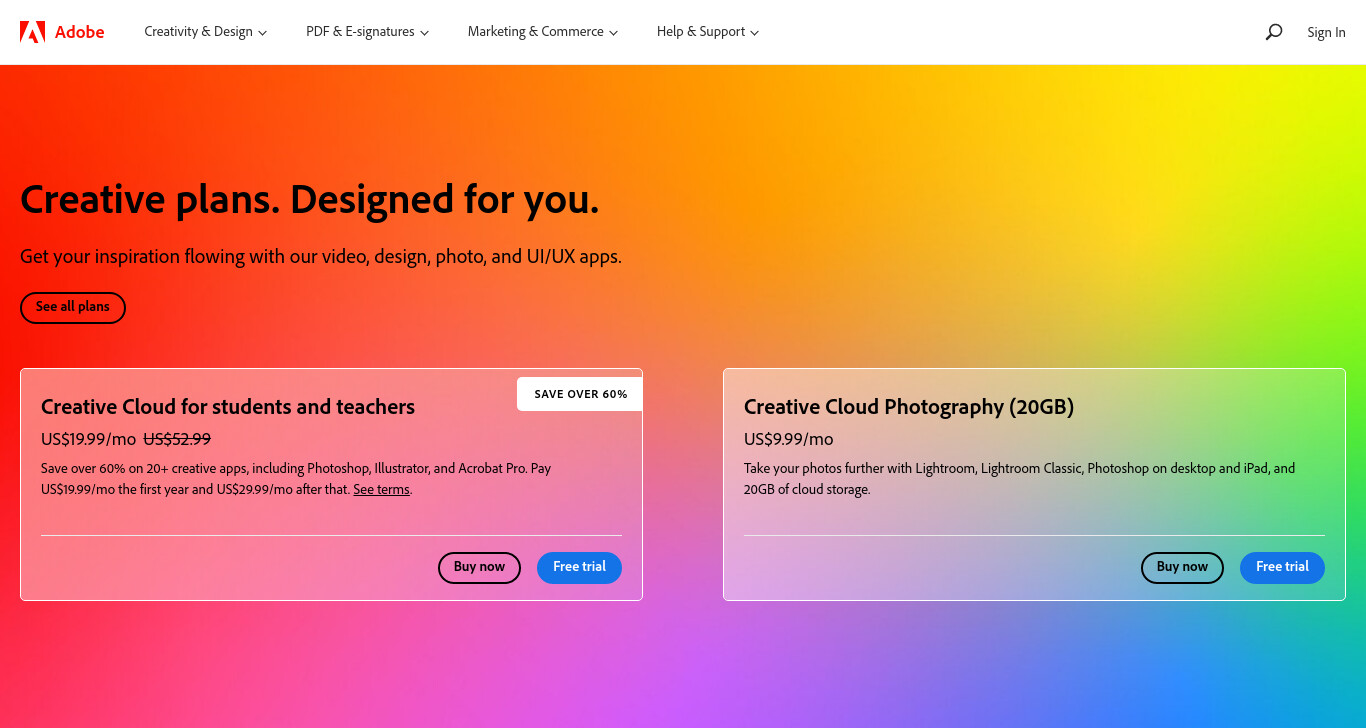Click the US$19.99/mo price text
This screenshot has width=1366, height=728.
tap(88, 439)
